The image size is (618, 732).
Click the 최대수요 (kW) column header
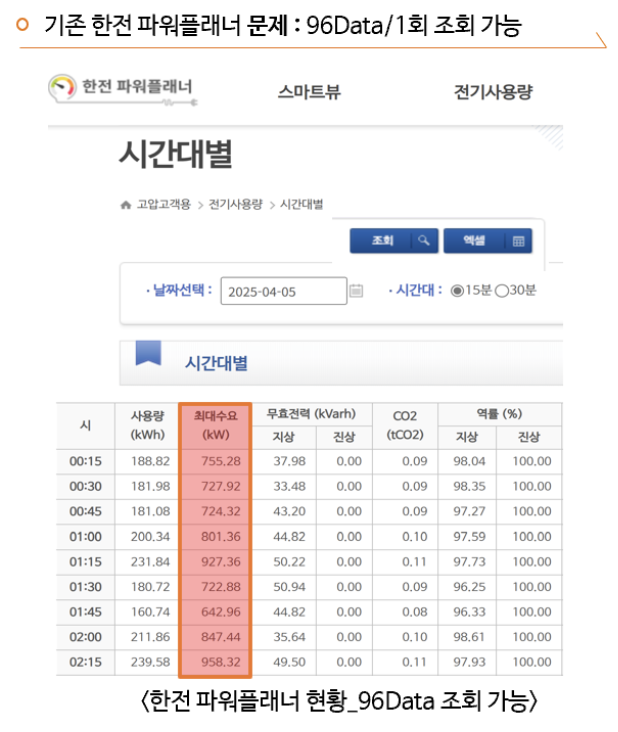tap(215, 426)
